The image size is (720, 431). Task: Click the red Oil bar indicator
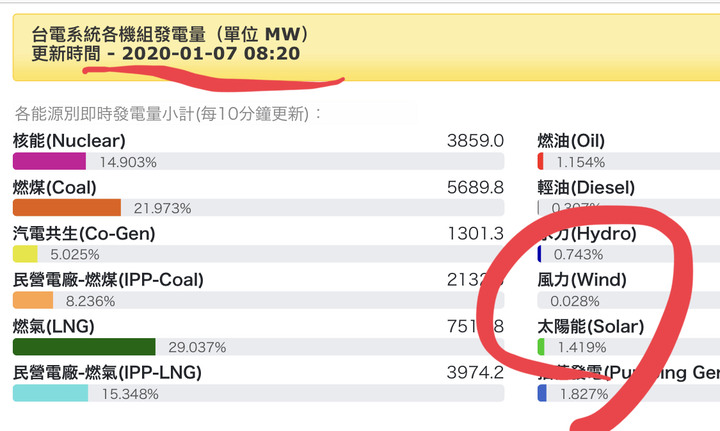540,162
